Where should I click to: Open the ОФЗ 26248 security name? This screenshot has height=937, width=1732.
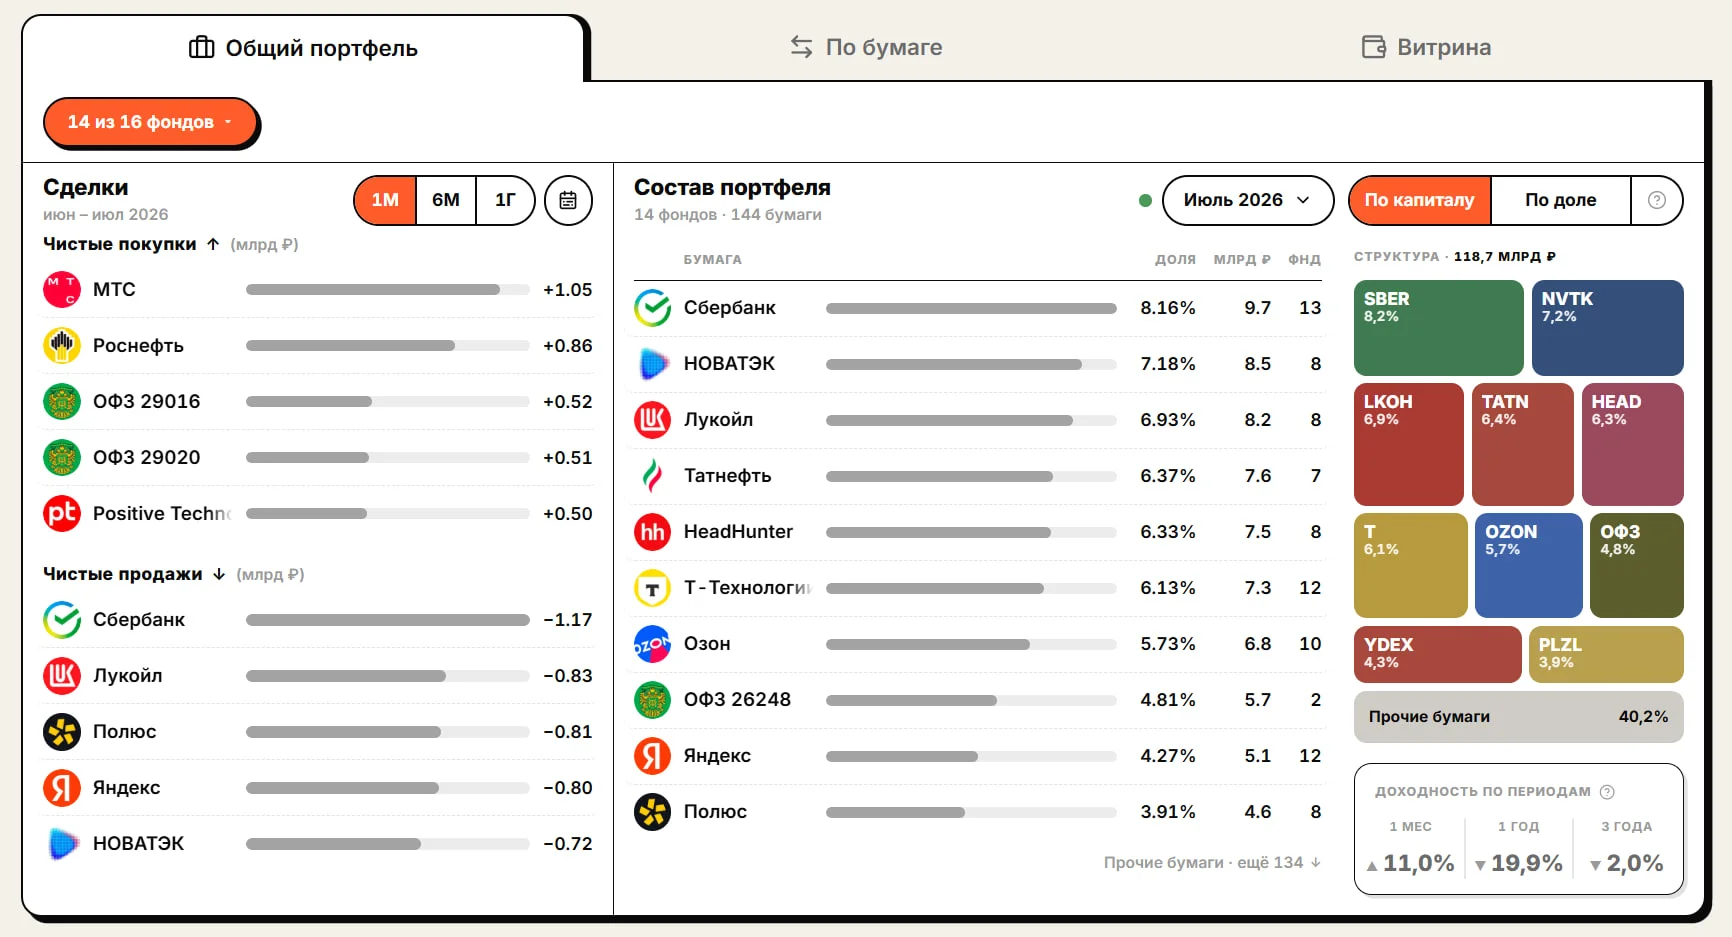(x=737, y=700)
